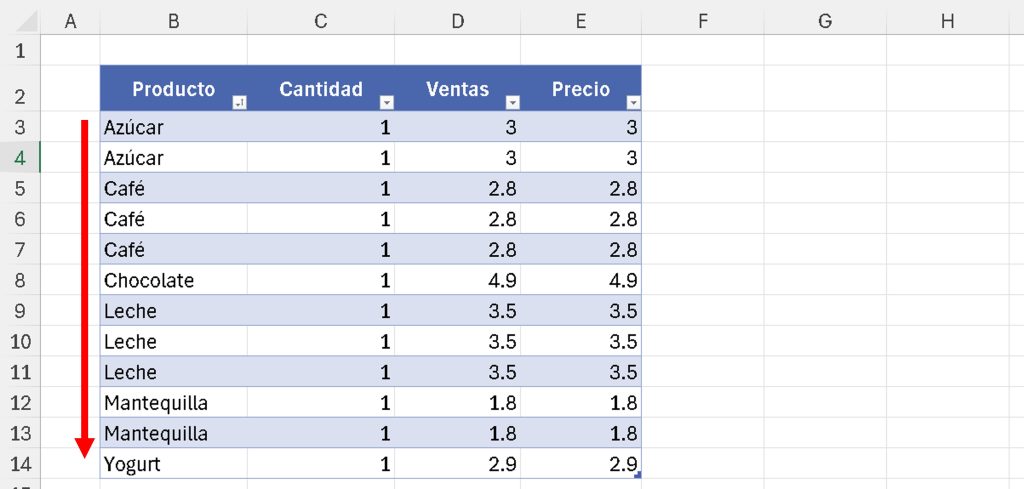Open the Producto column filter dropdown
Screen dimensions: 1024x489
238,102
